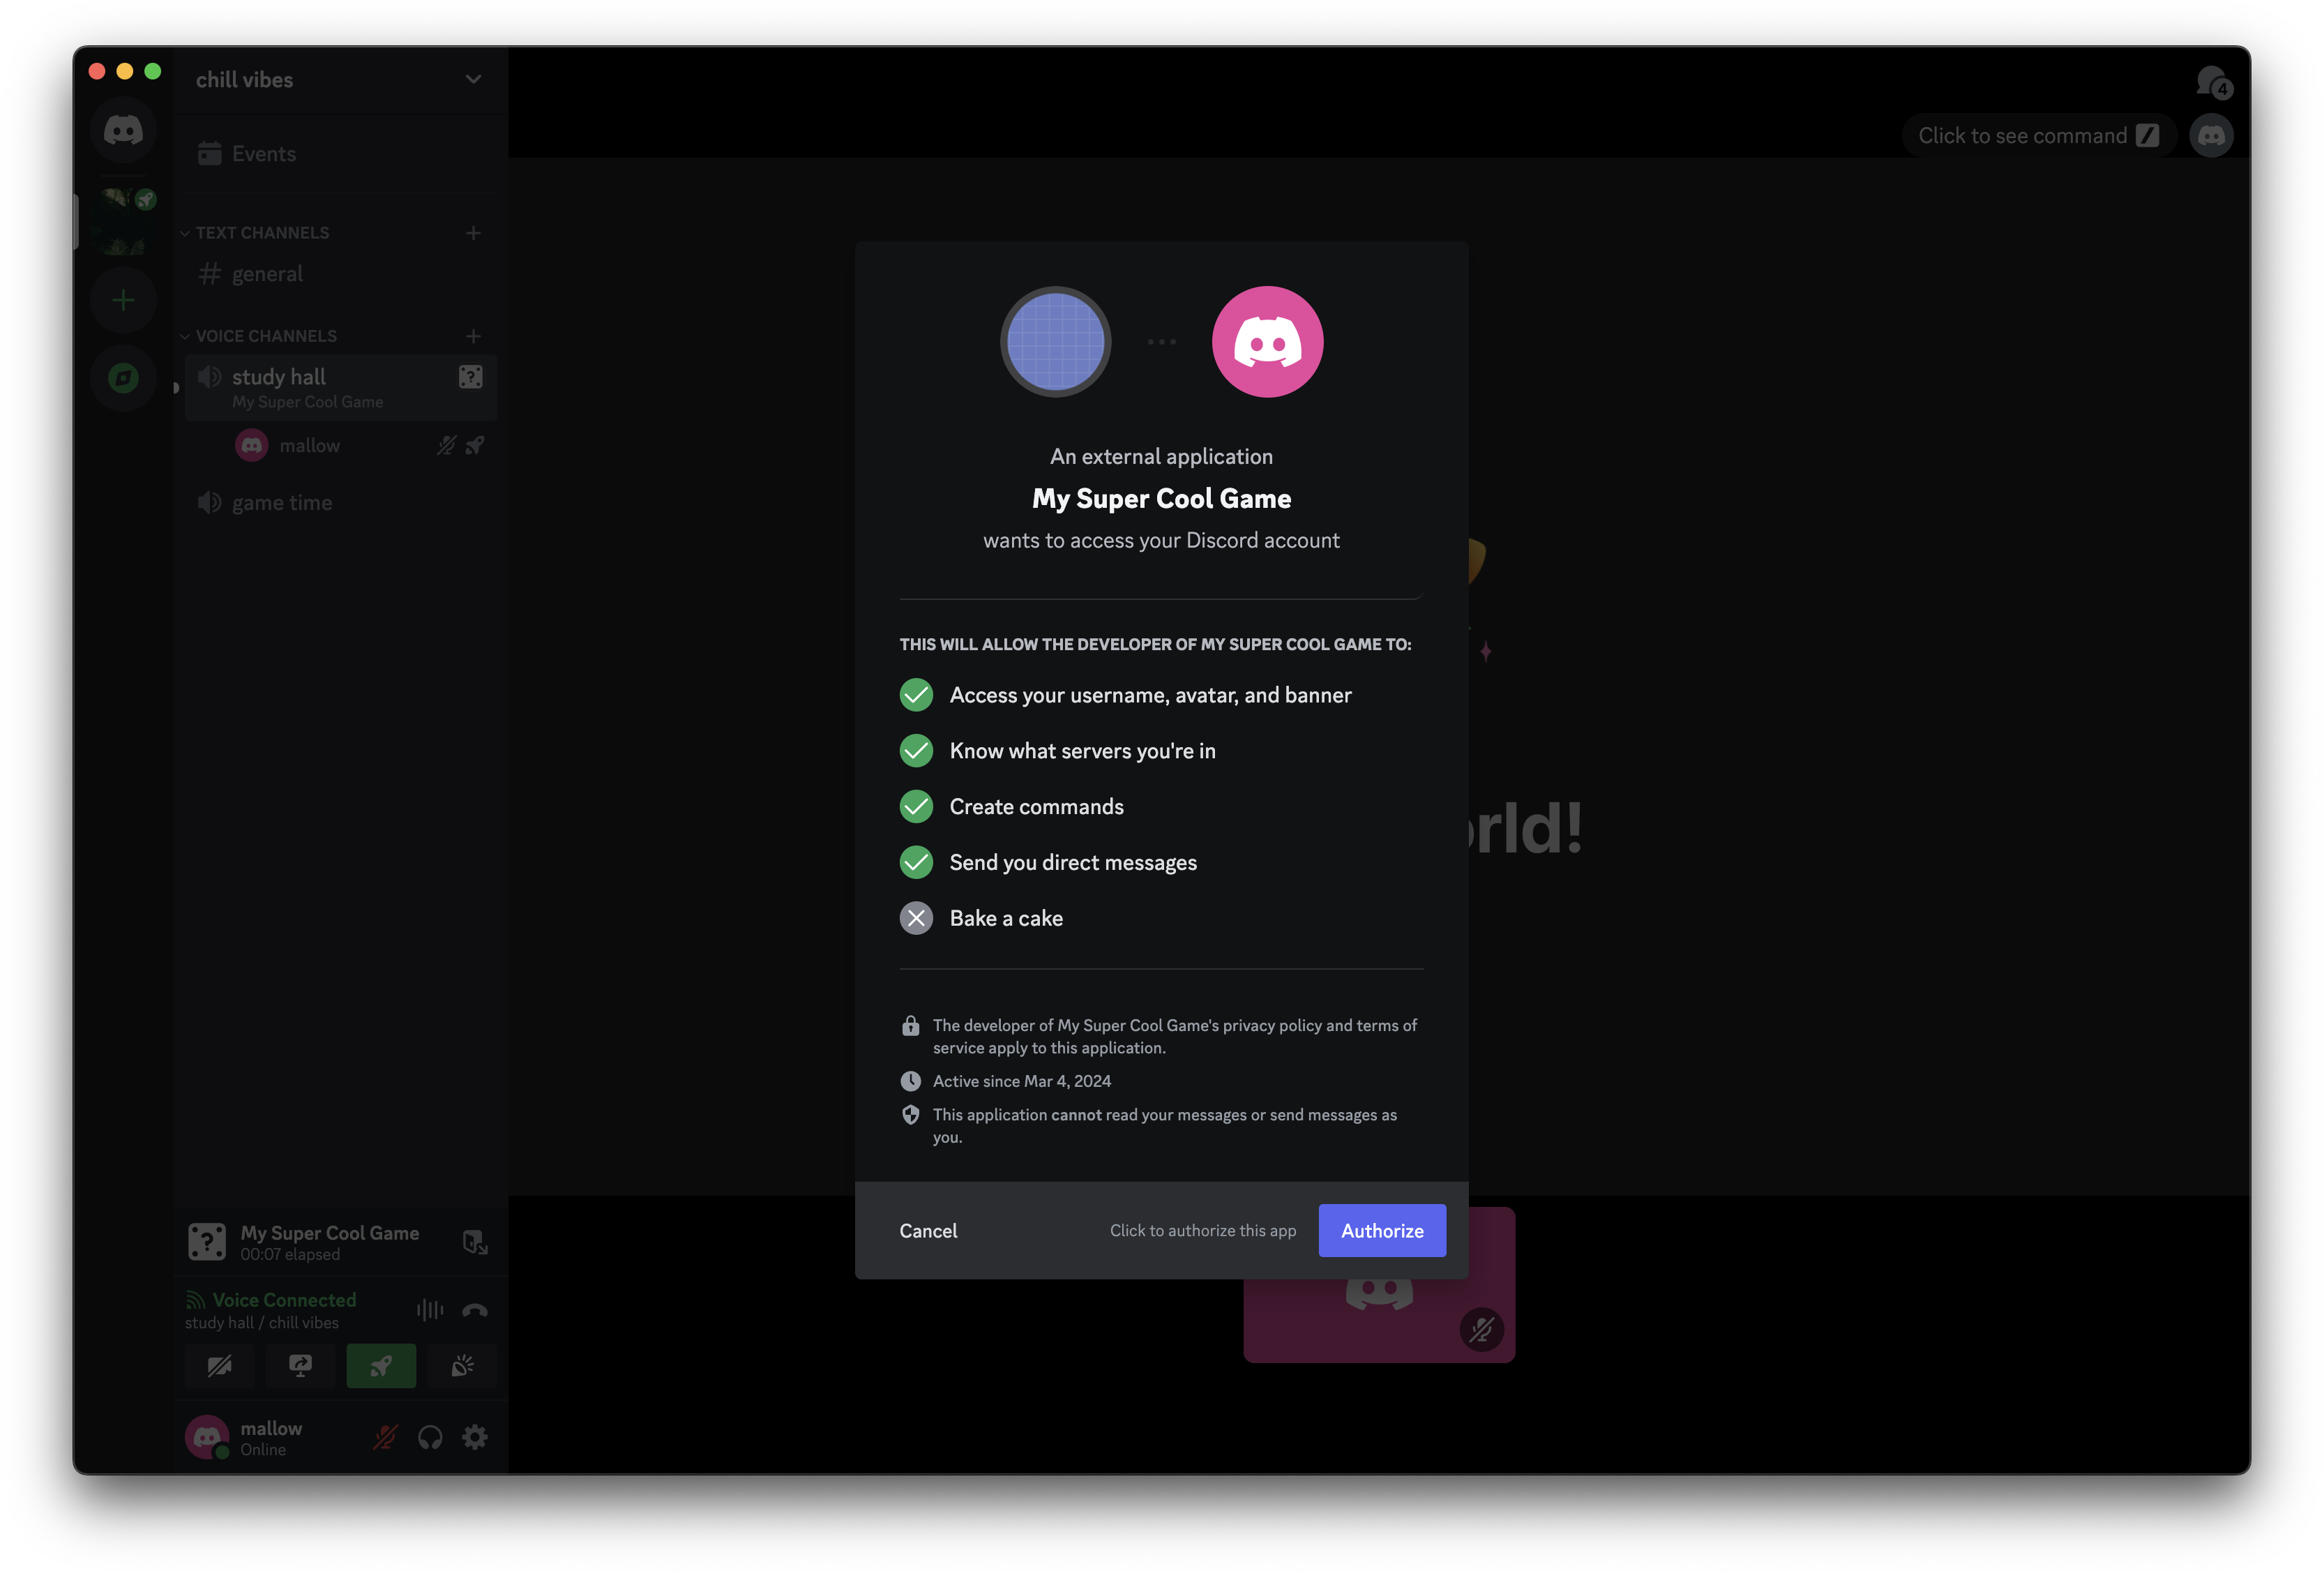2324x1571 pixels.
Task: Open the soundboard icon
Action: pyautogui.click(x=462, y=1365)
